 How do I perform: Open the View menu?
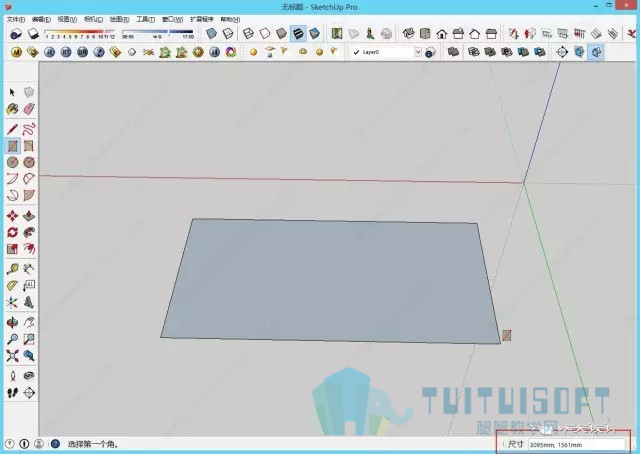[x=67, y=19]
